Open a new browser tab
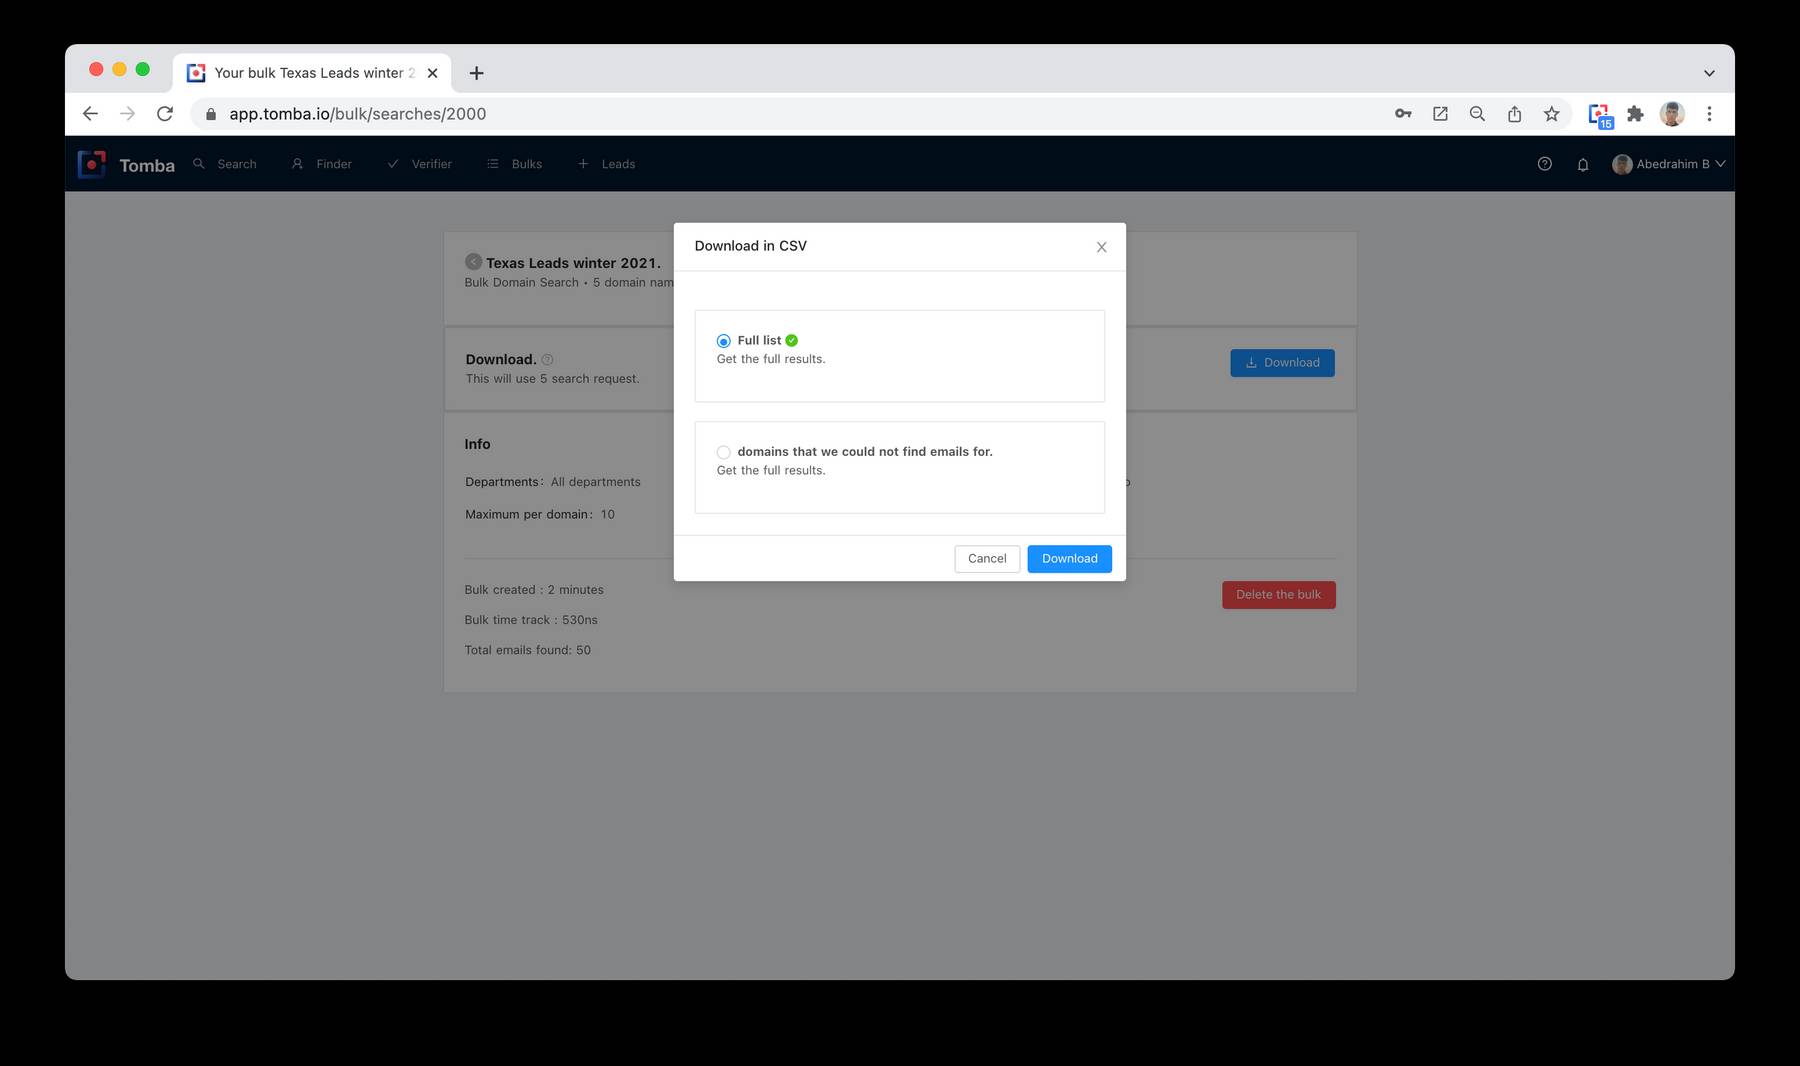Image resolution: width=1800 pixels, height=1066 pixels. point(477,73)
